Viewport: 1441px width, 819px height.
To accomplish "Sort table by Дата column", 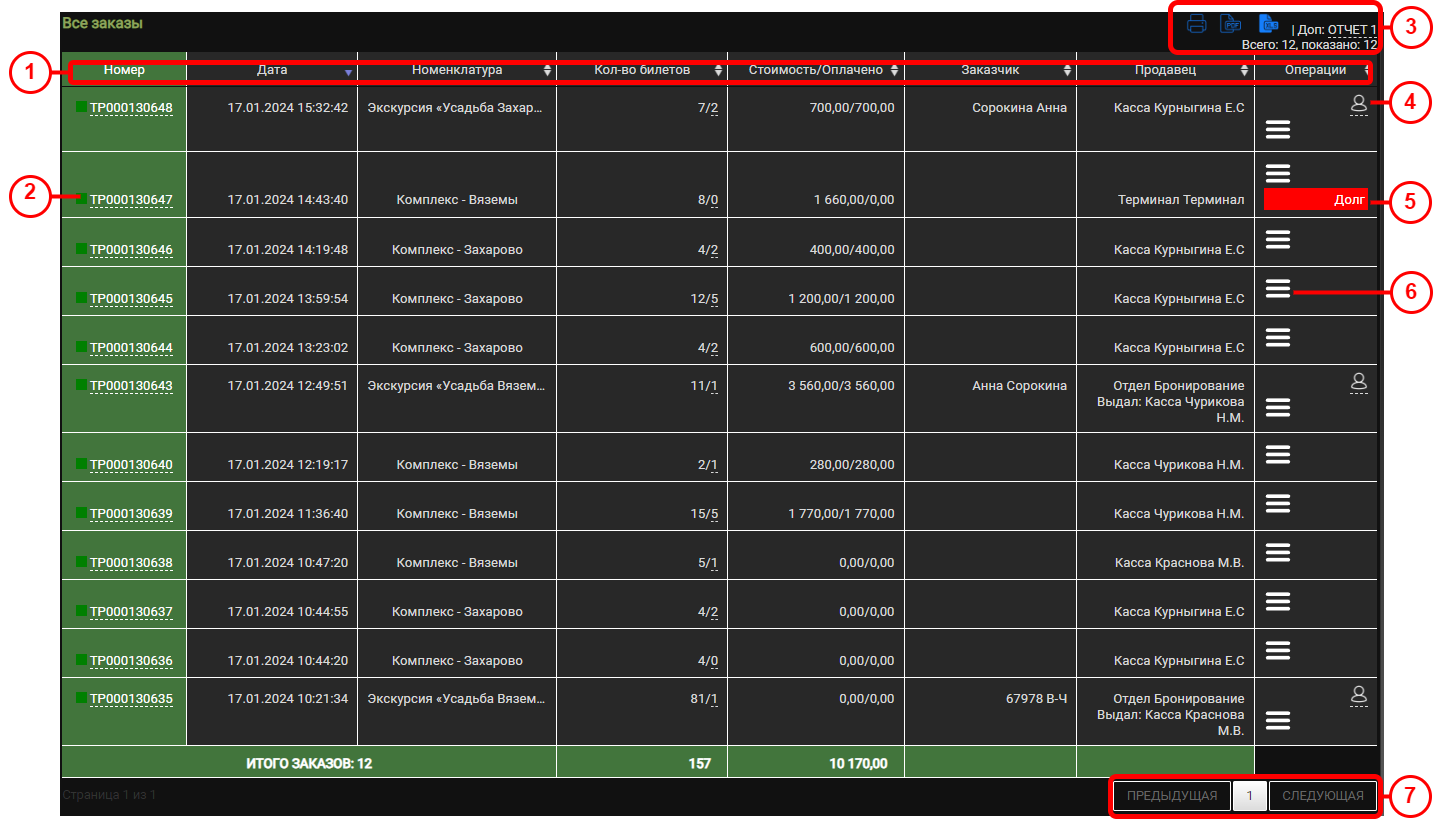I will pyautogui.click(x=272, y=70).
